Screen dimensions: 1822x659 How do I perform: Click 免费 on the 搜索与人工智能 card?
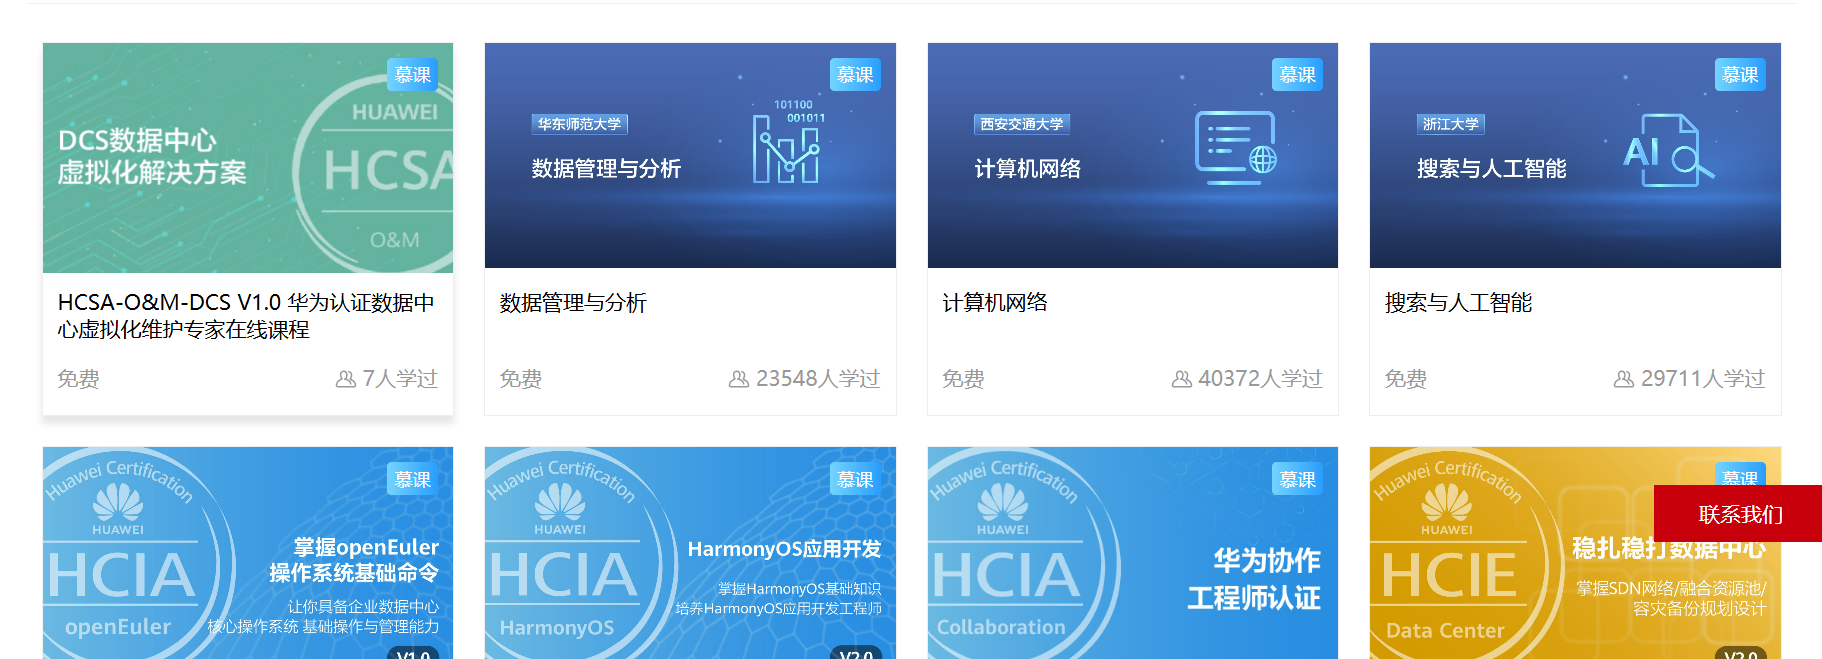click(1406, 379)
